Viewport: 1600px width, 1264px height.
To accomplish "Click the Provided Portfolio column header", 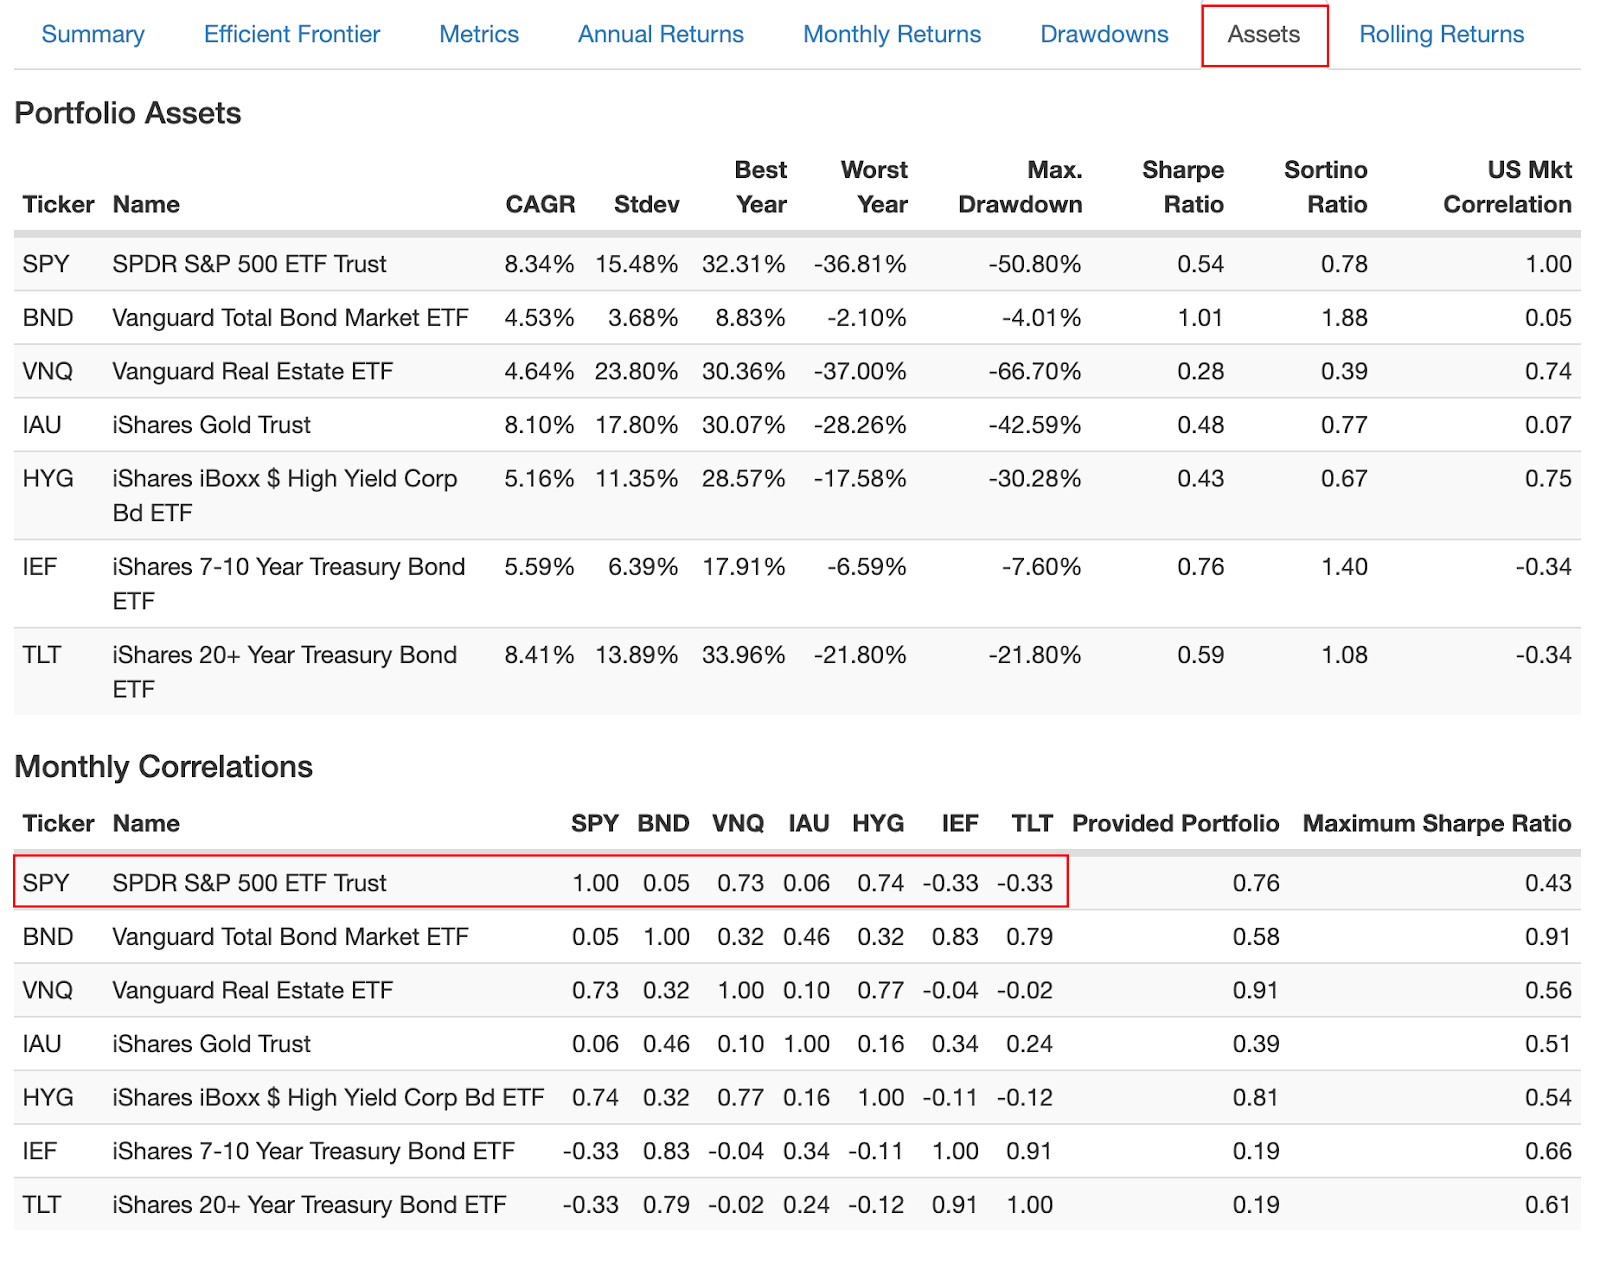I will (x=1175, y=823).
